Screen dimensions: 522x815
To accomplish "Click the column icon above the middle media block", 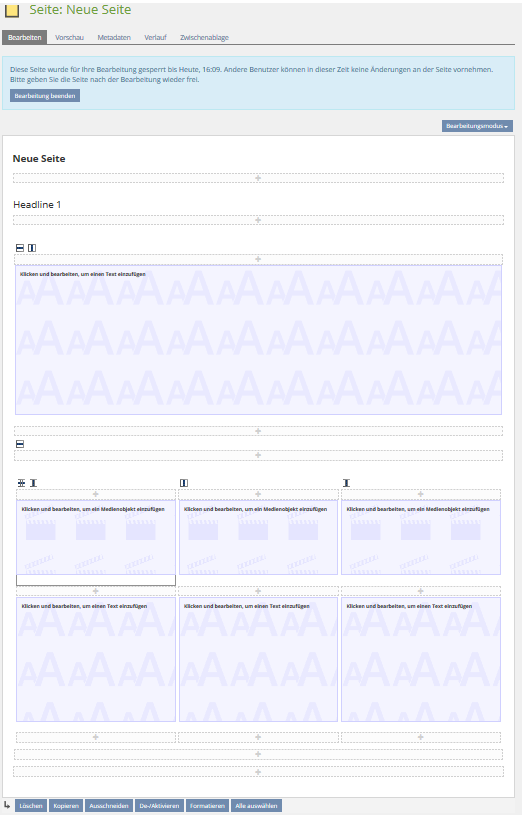I will pos(184,483).
